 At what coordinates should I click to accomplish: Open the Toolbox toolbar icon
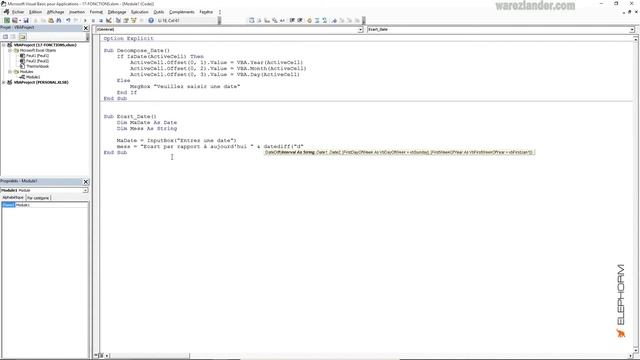[142, 20]
